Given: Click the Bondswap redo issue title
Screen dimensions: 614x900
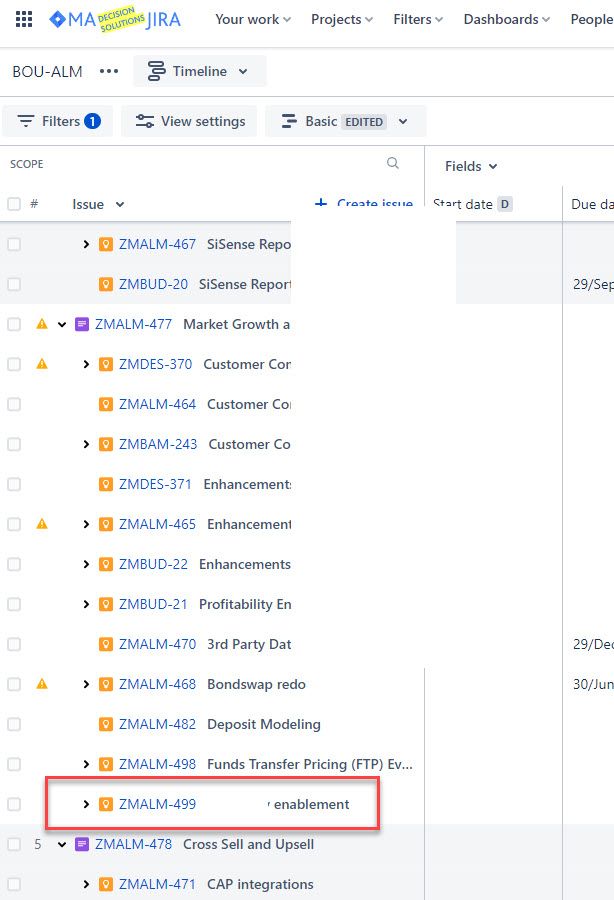Looking at the screenshot, I should [257, 684].
